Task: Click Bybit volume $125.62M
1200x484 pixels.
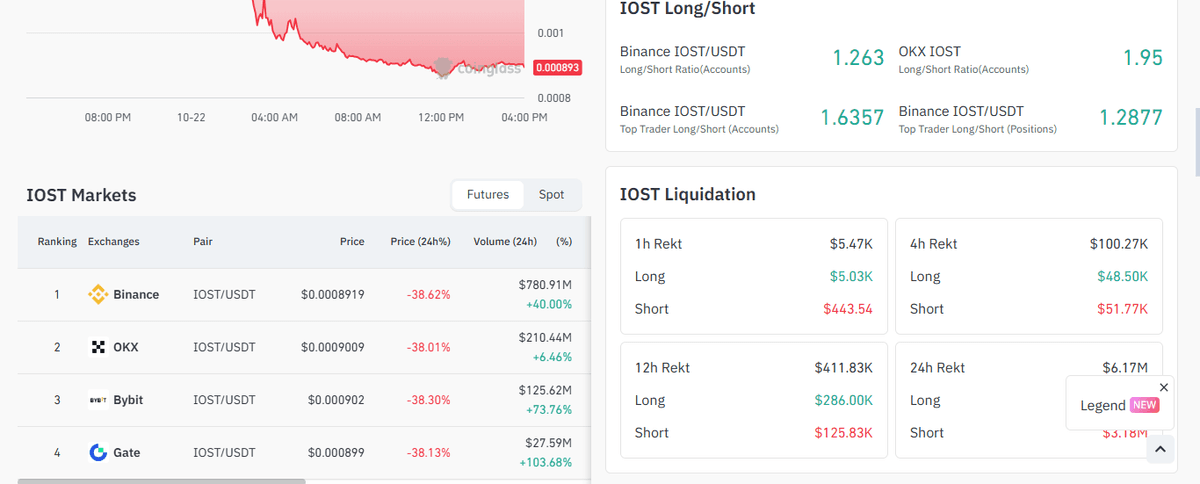Action: 545,390
